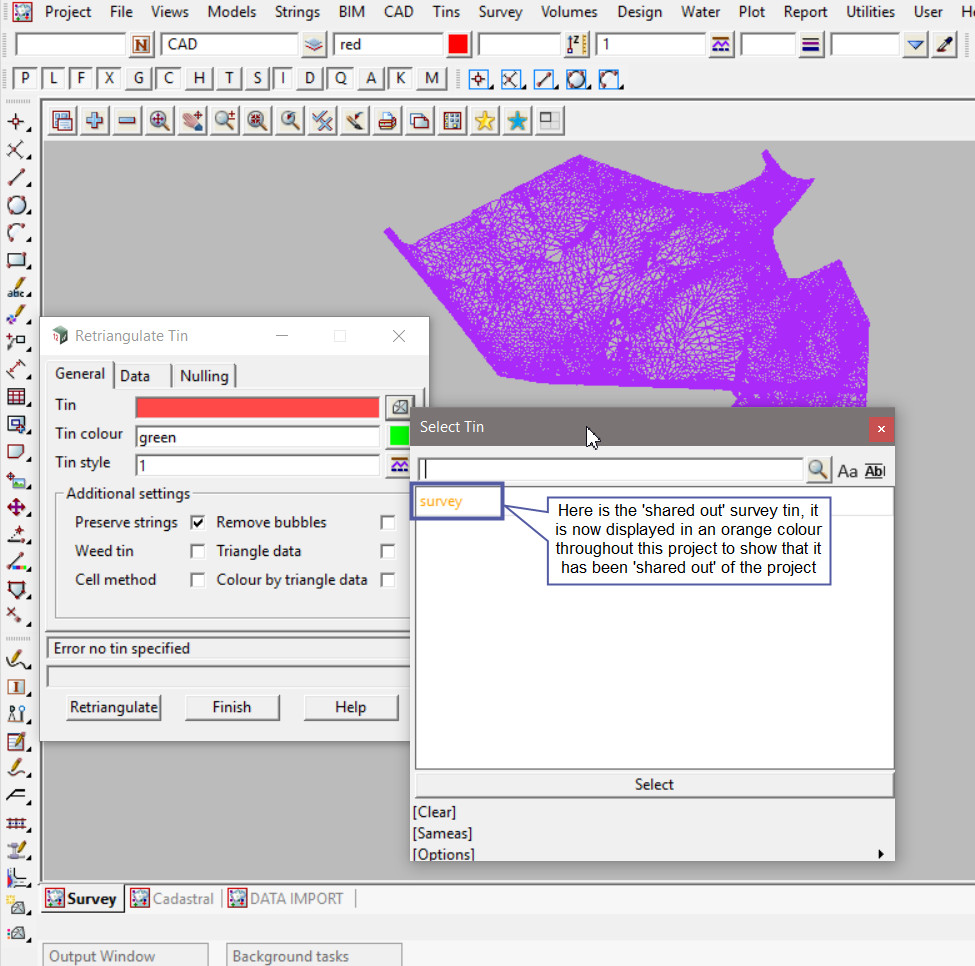Click the green Tin colour swatch

click(x=399, y=436)
